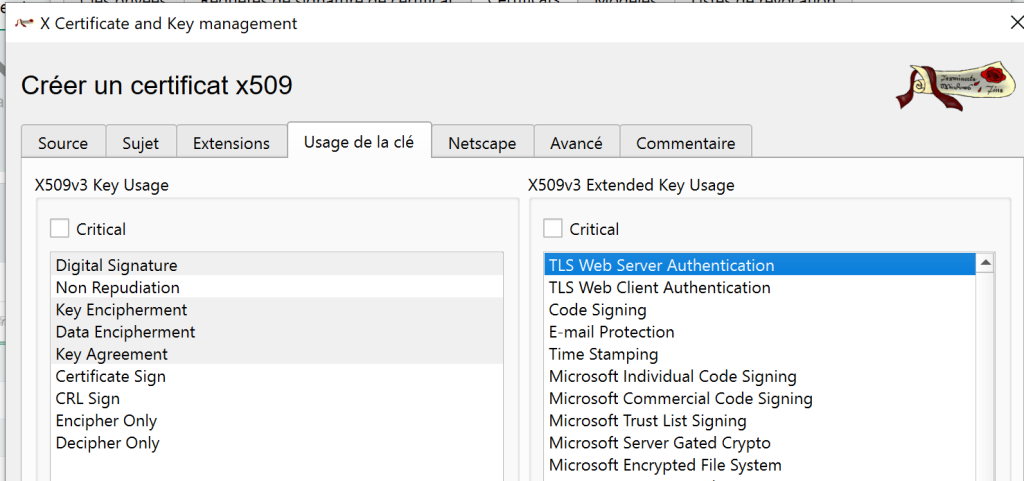Go to the Extensions tab
Viewport: 1024px width, 481px height.
[x=231, y=143]
